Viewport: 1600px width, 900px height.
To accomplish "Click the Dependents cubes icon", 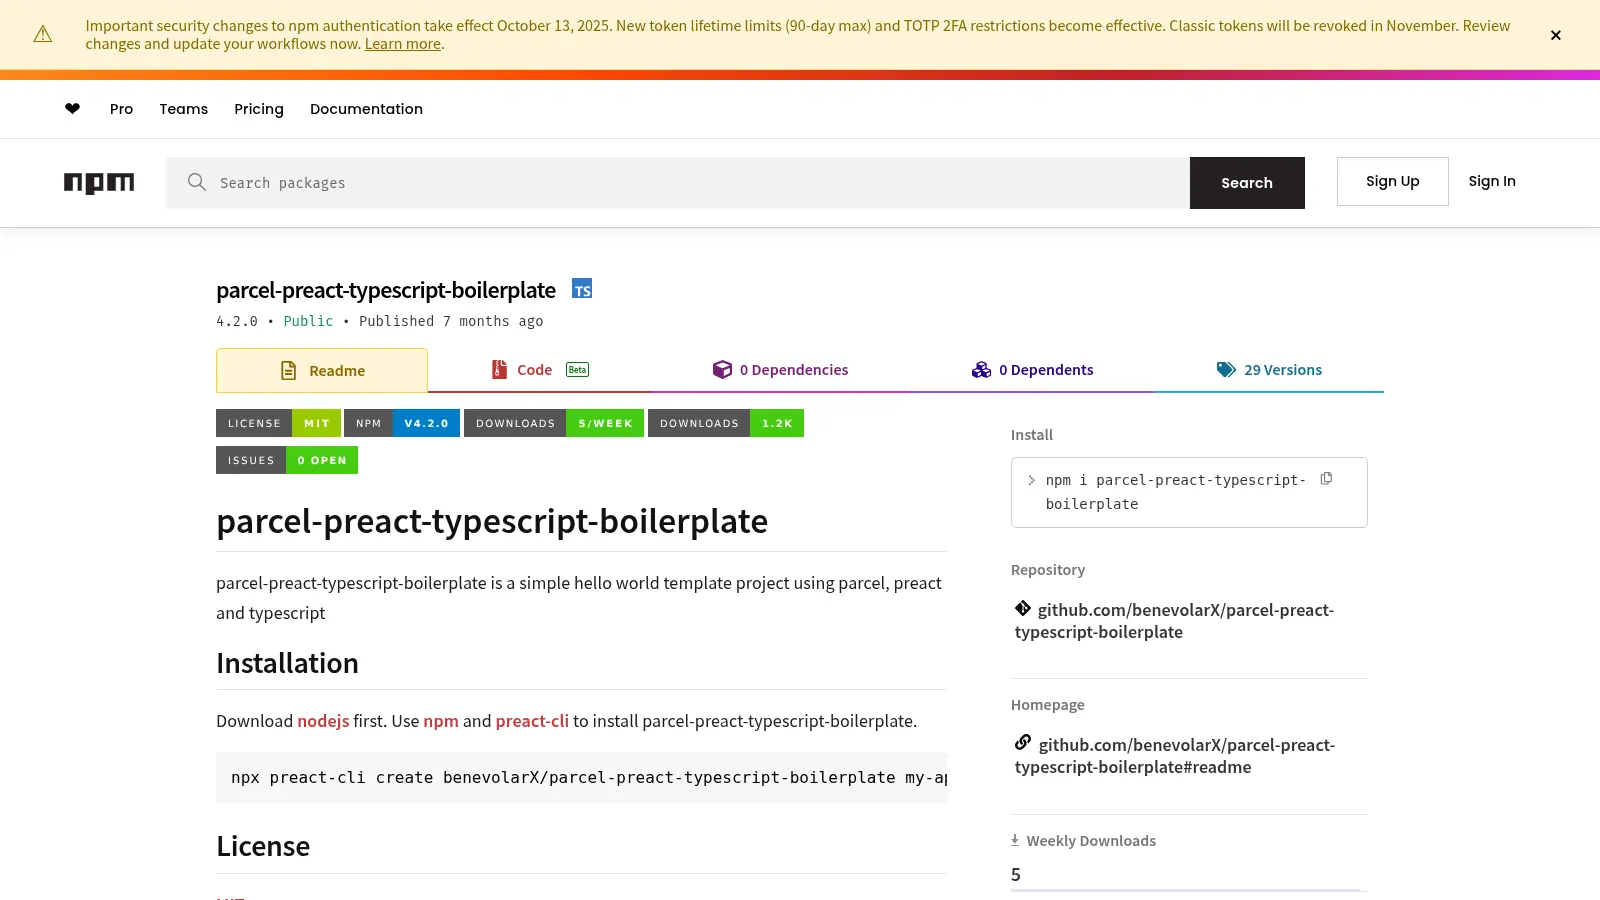I will coord(981,369).
